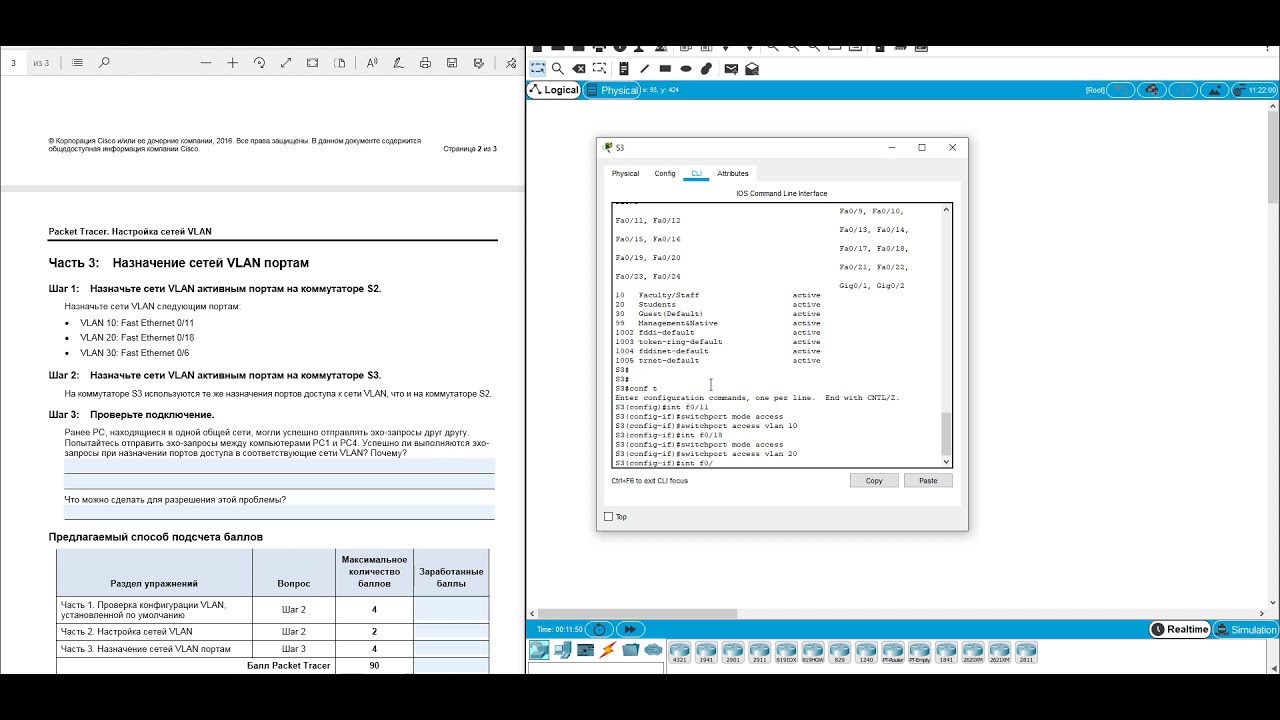This screenshot has height=720, width=1280.
Task: Pick the 2901 router device
Action: 733,653
